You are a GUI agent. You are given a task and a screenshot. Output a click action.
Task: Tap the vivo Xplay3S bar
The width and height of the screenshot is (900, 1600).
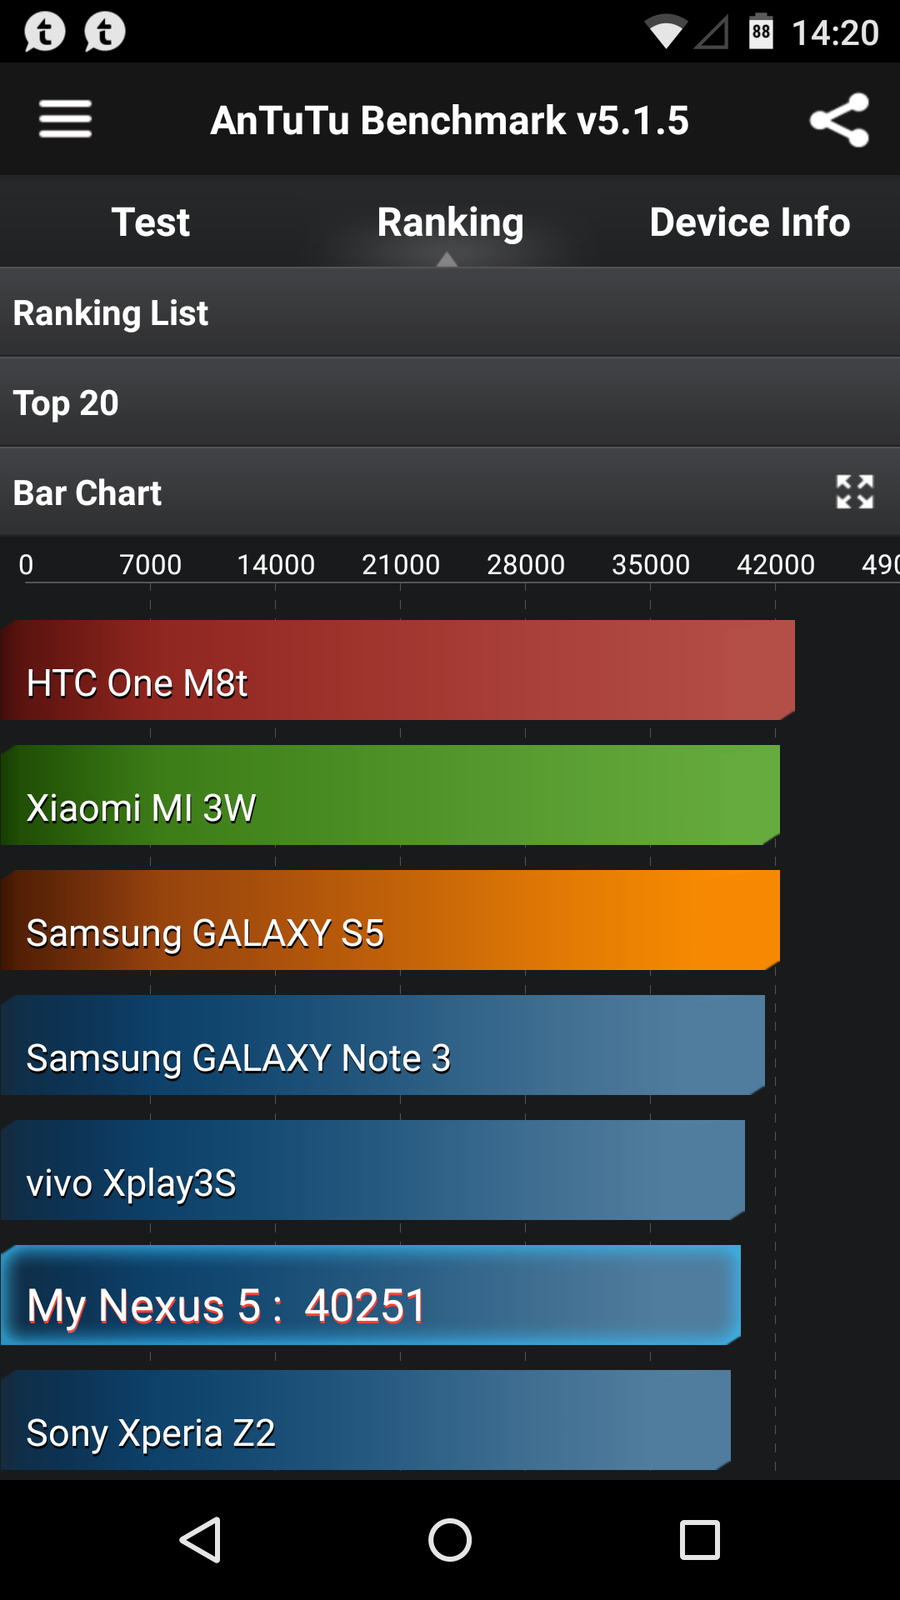pyautogui.click(x=372, y=1170)
